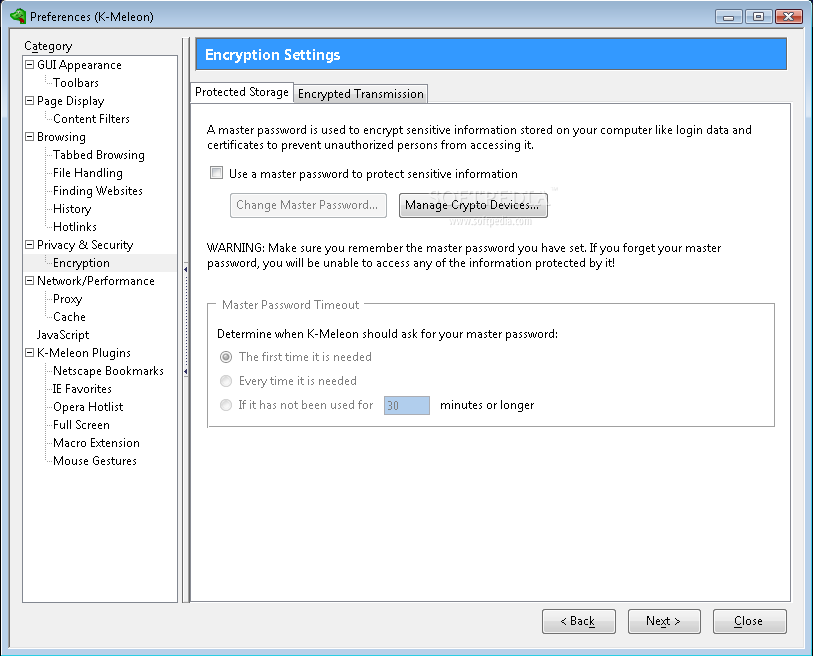Click Change Master Password button
813x656 pixels.
coord(308,205)
